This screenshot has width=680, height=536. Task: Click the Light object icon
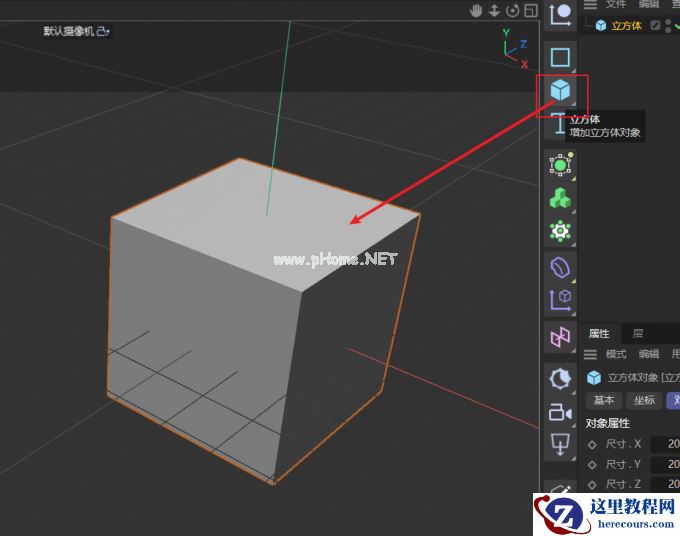[560, 445]
